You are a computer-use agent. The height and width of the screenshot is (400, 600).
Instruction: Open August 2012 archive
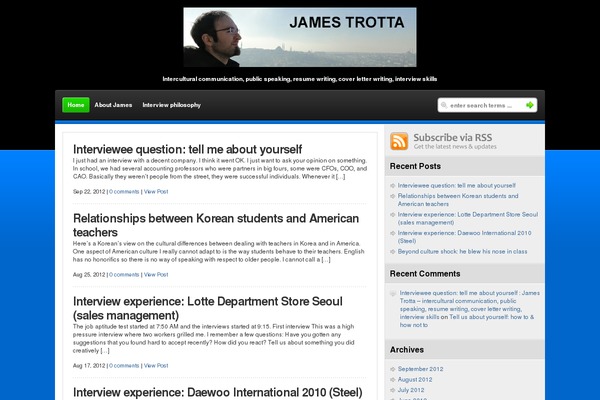415,379
